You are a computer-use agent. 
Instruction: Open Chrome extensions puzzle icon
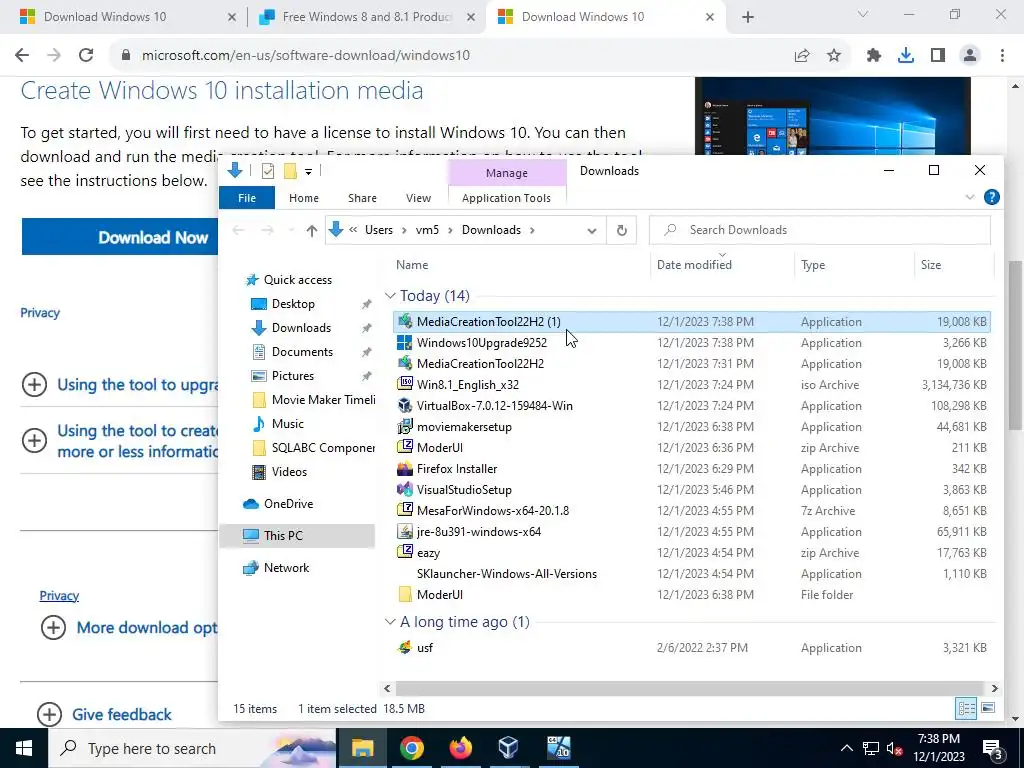click(874, 56)
